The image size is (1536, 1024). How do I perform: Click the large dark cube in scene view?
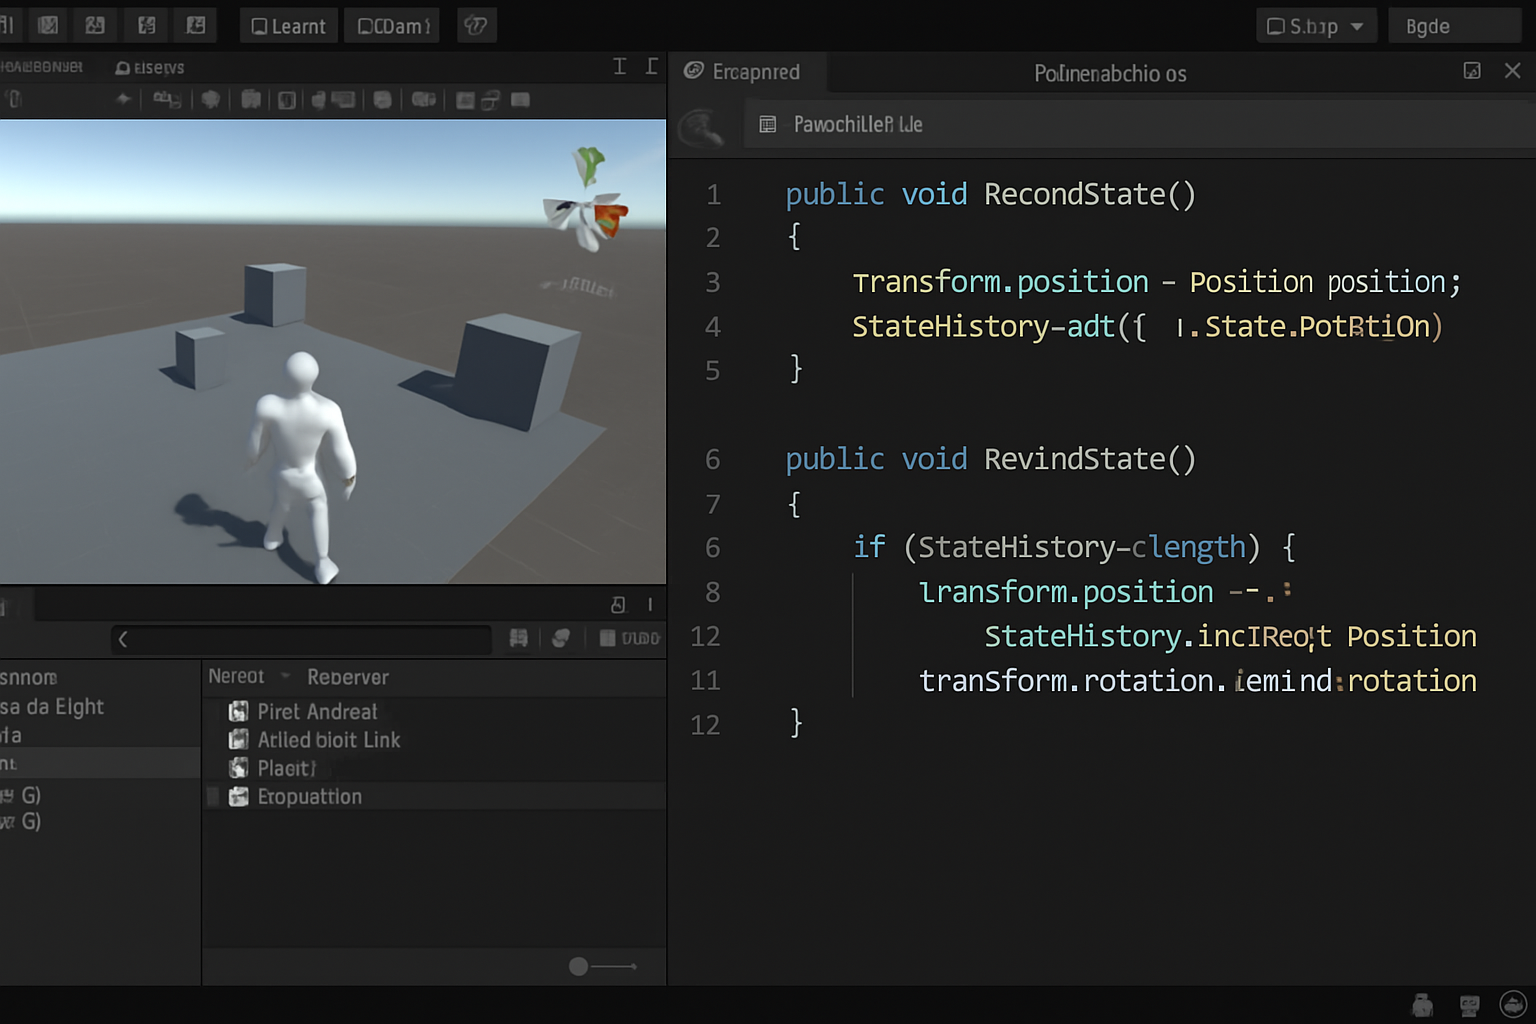coord(520,370)
